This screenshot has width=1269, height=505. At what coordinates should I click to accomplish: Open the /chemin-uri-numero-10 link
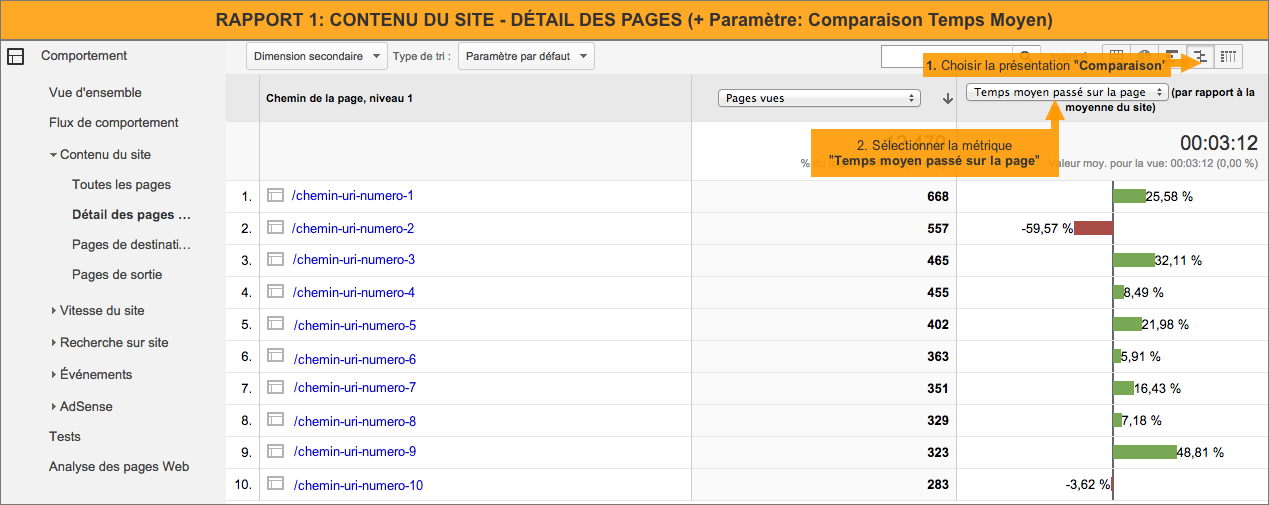tap(357, 486)
